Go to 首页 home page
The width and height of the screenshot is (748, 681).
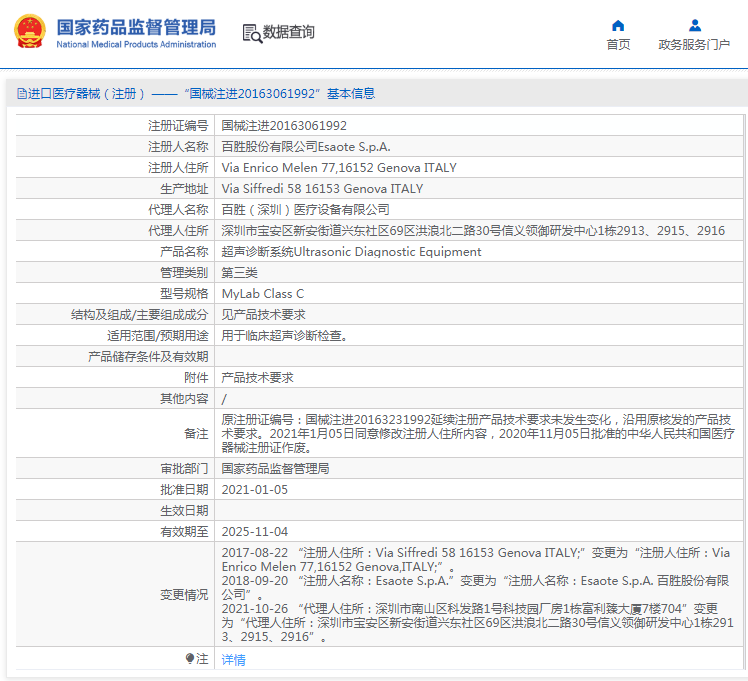[618, 44]
